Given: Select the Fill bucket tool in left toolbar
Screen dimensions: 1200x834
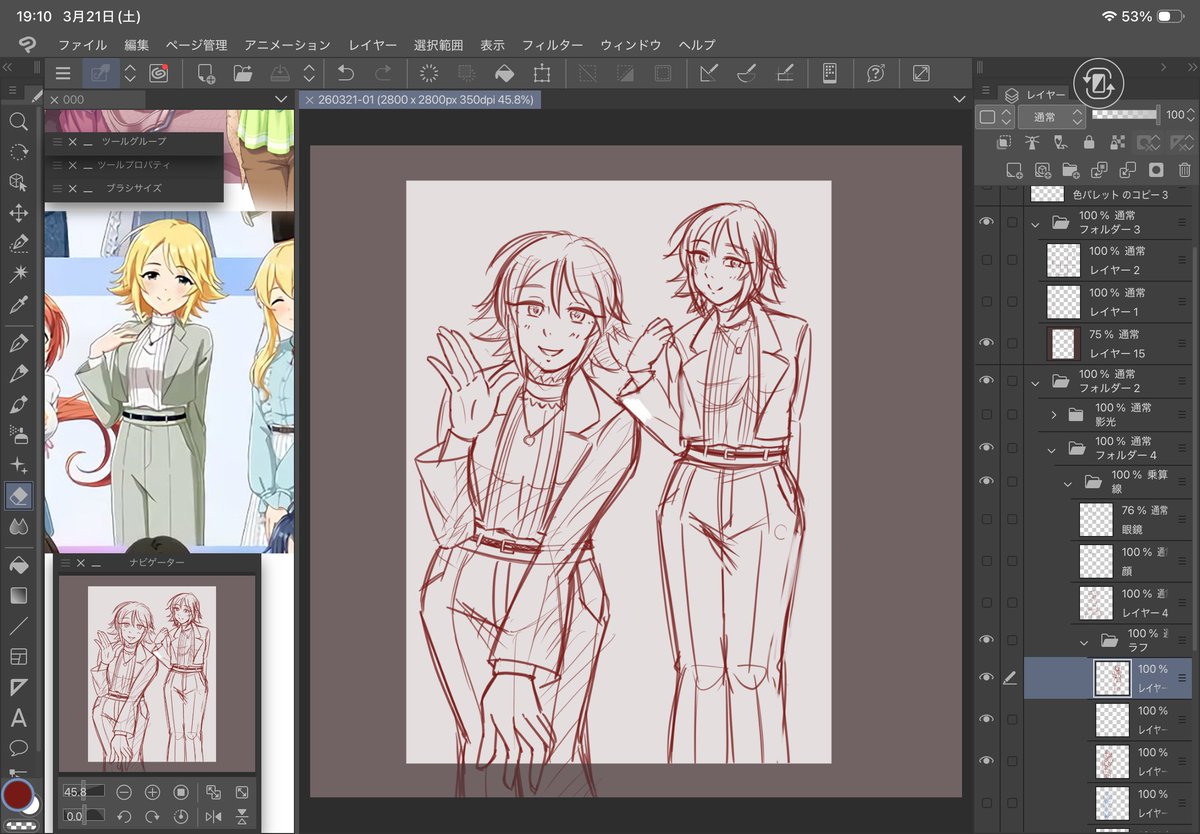Looking at the screenshot, I should coord(18,565).
